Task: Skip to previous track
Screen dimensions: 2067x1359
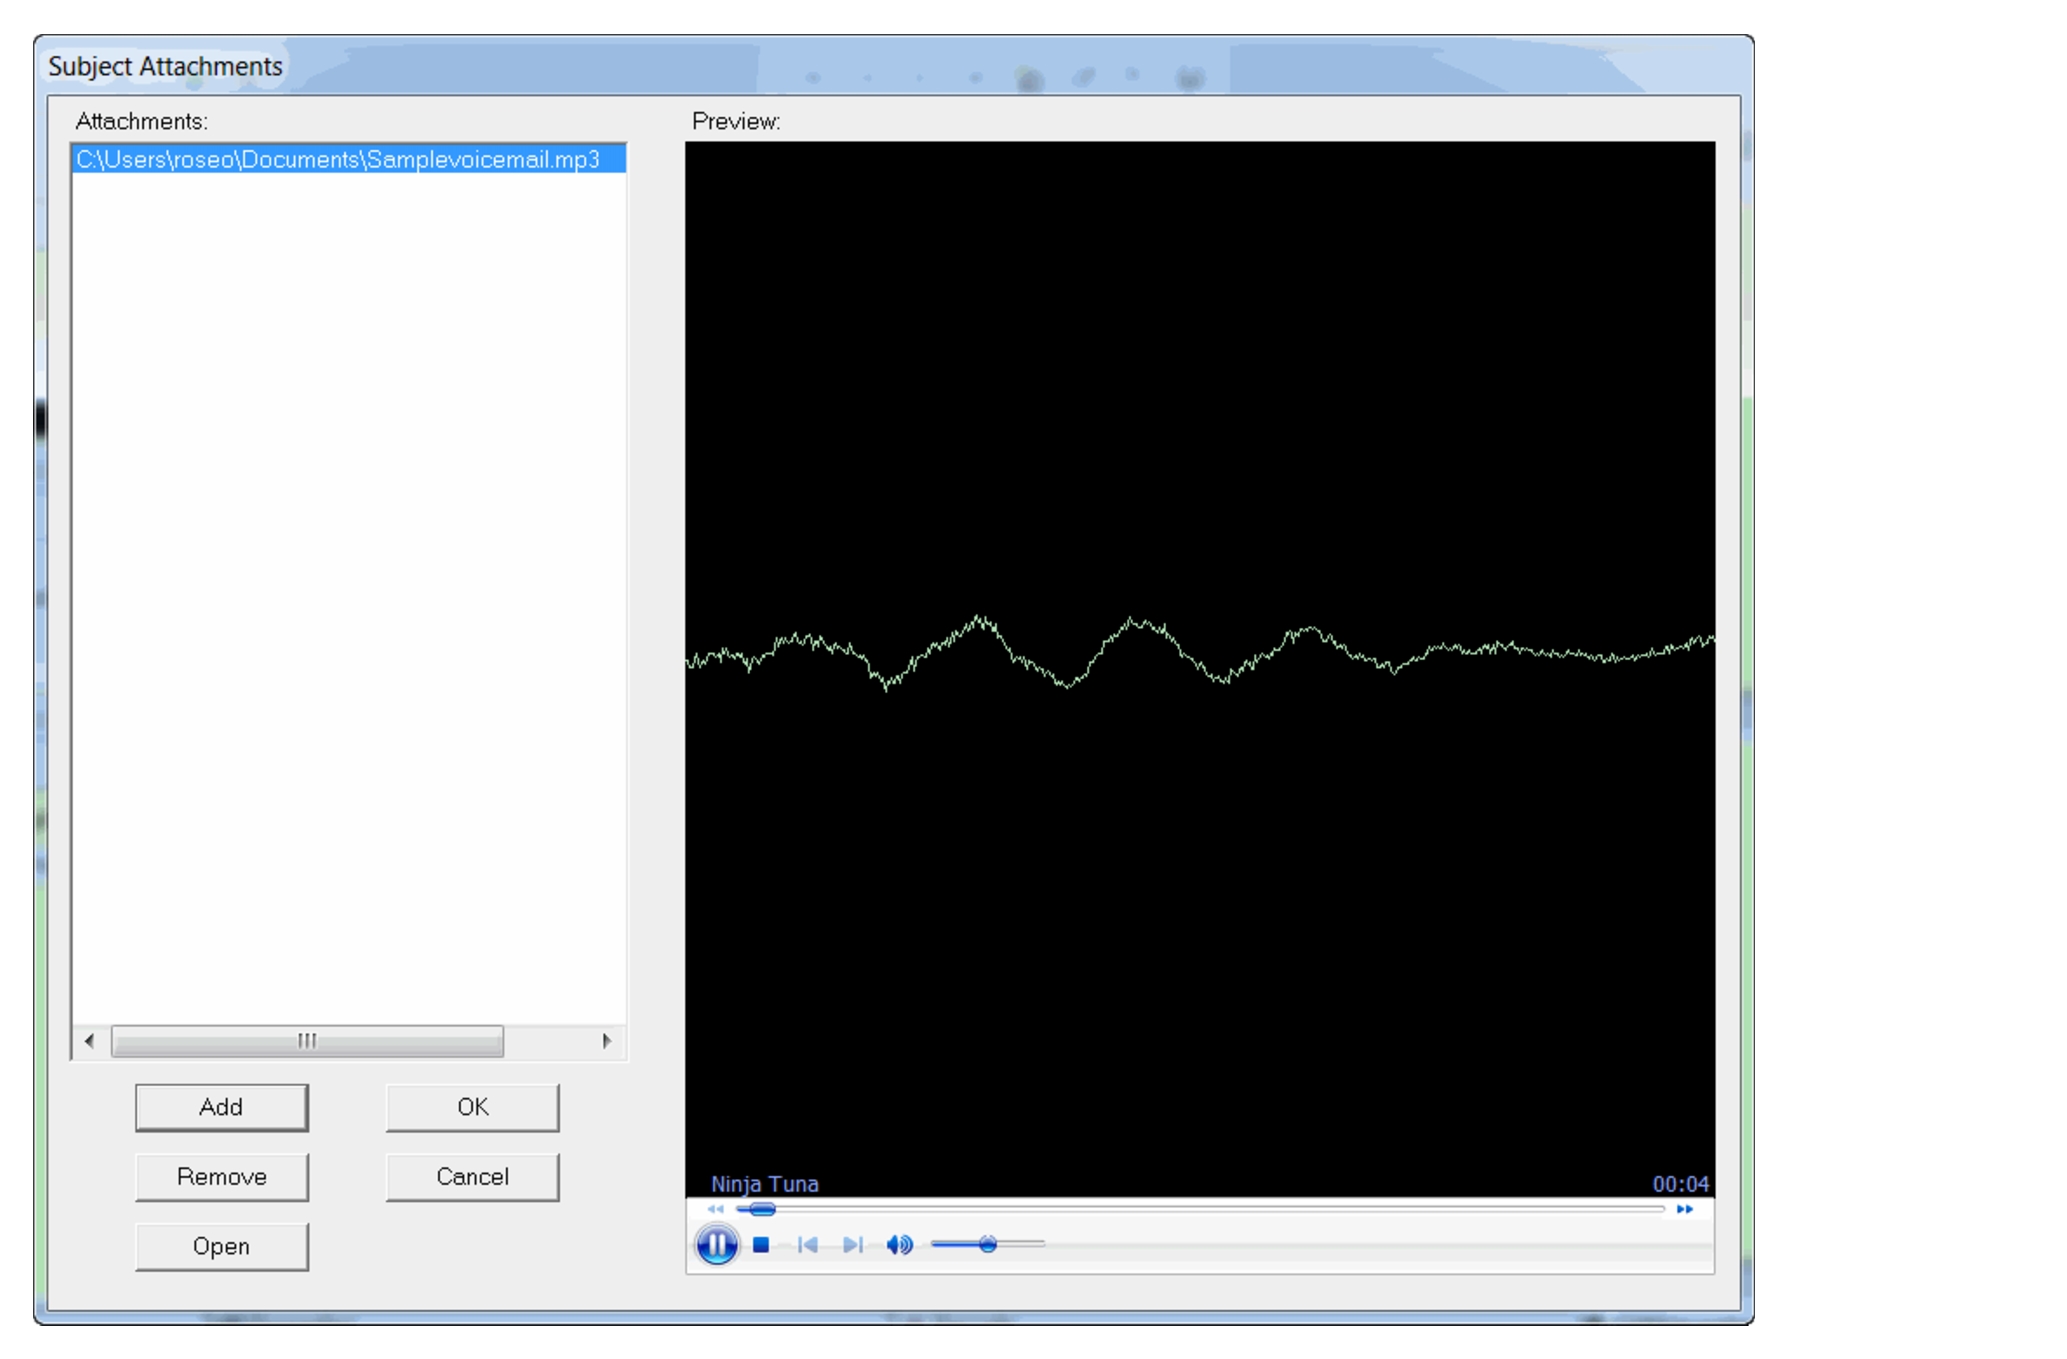Action: [x=808, y=1244]
